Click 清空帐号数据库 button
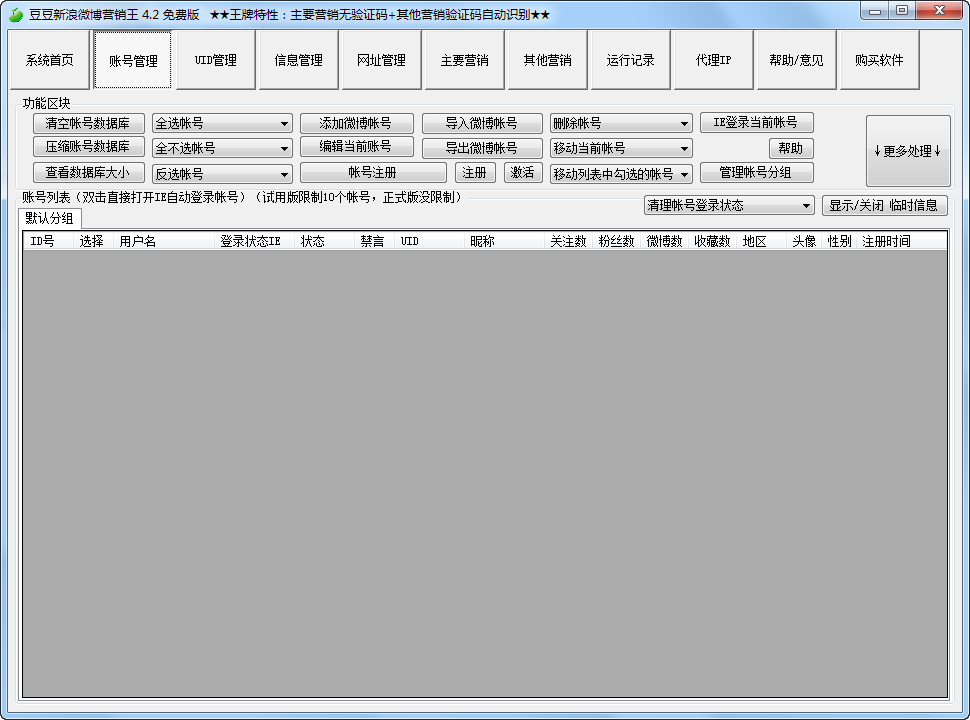 click(88, 123)
